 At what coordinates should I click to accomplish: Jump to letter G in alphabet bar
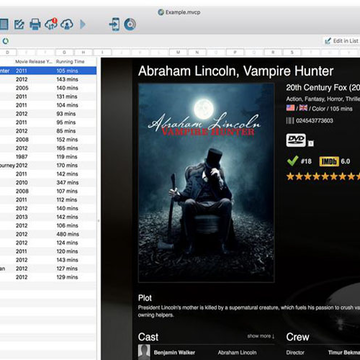[65, 52]
